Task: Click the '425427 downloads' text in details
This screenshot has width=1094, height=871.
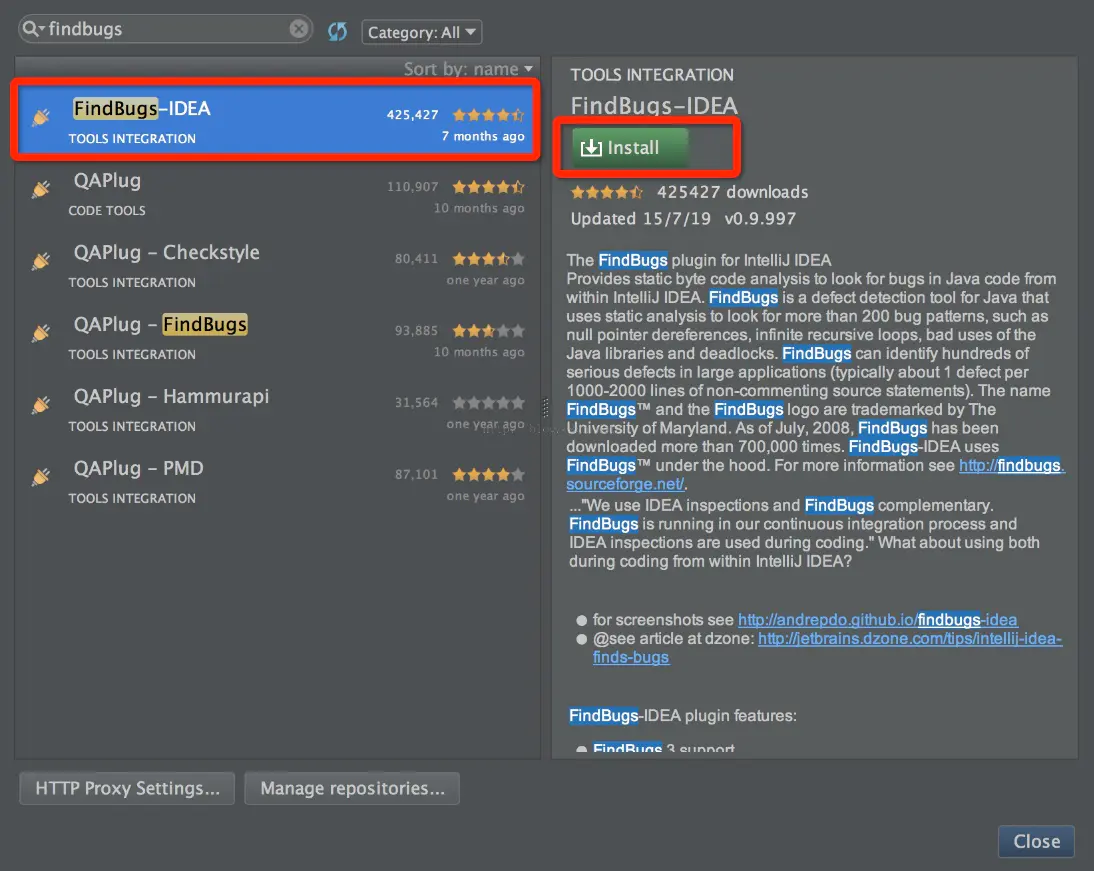Action: (733, 192)
